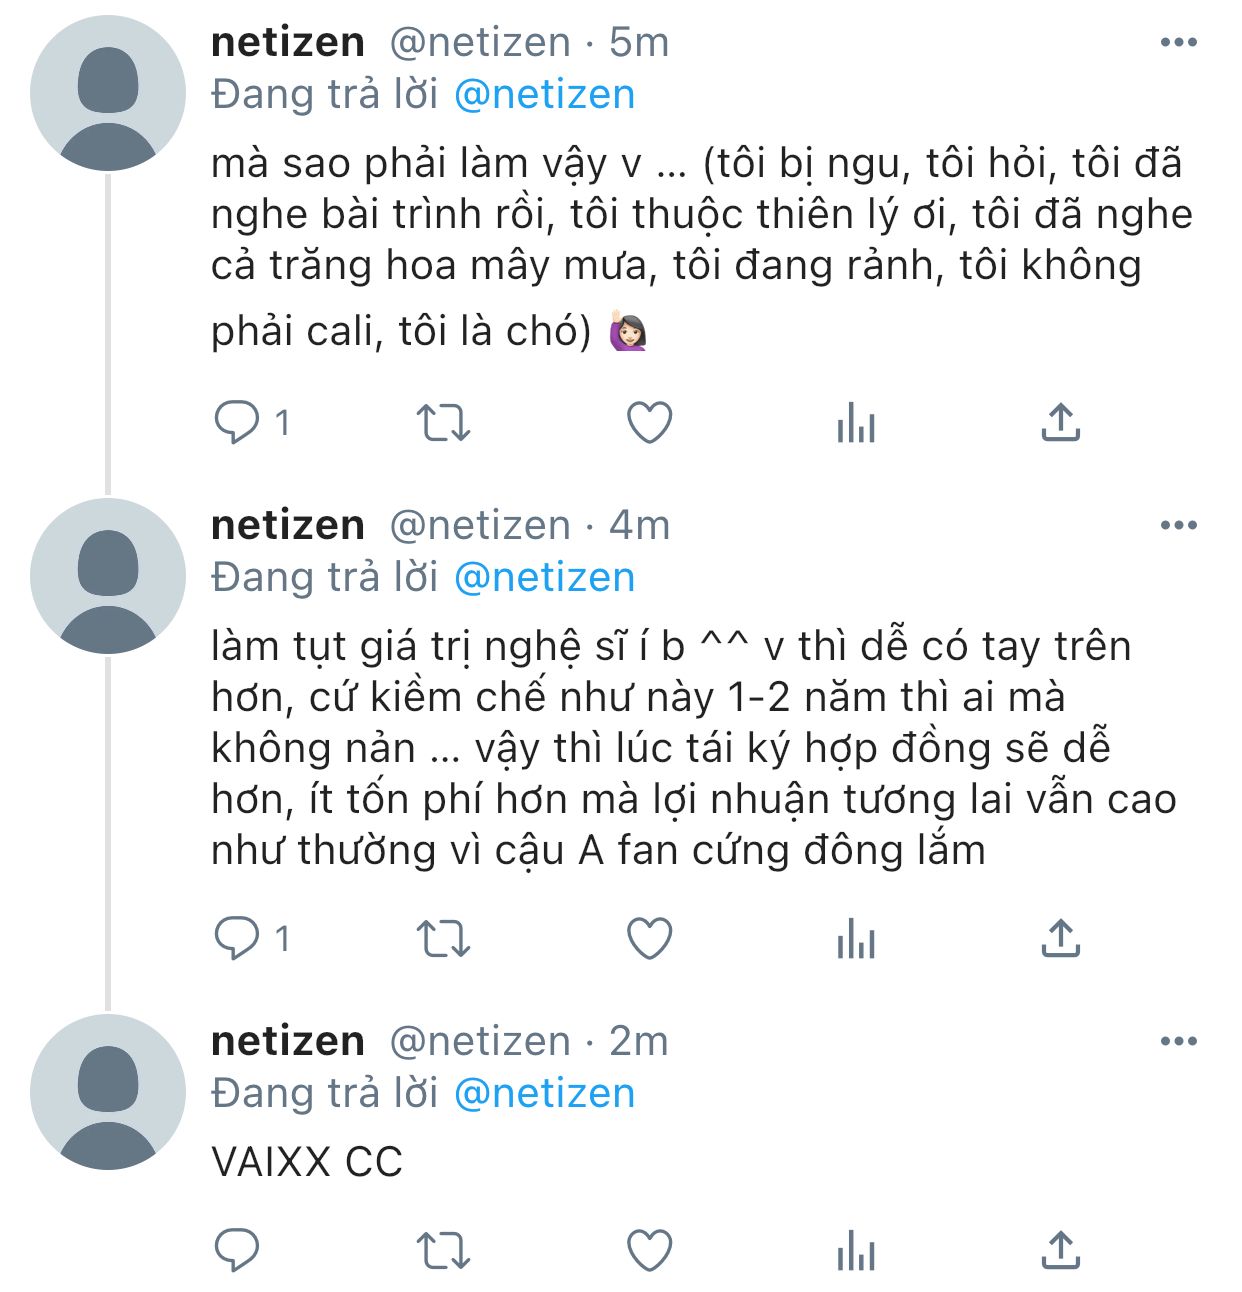View analytics of the 4m tweet
Screen dimensions: 1242x1292
click(x=856, y=939)
